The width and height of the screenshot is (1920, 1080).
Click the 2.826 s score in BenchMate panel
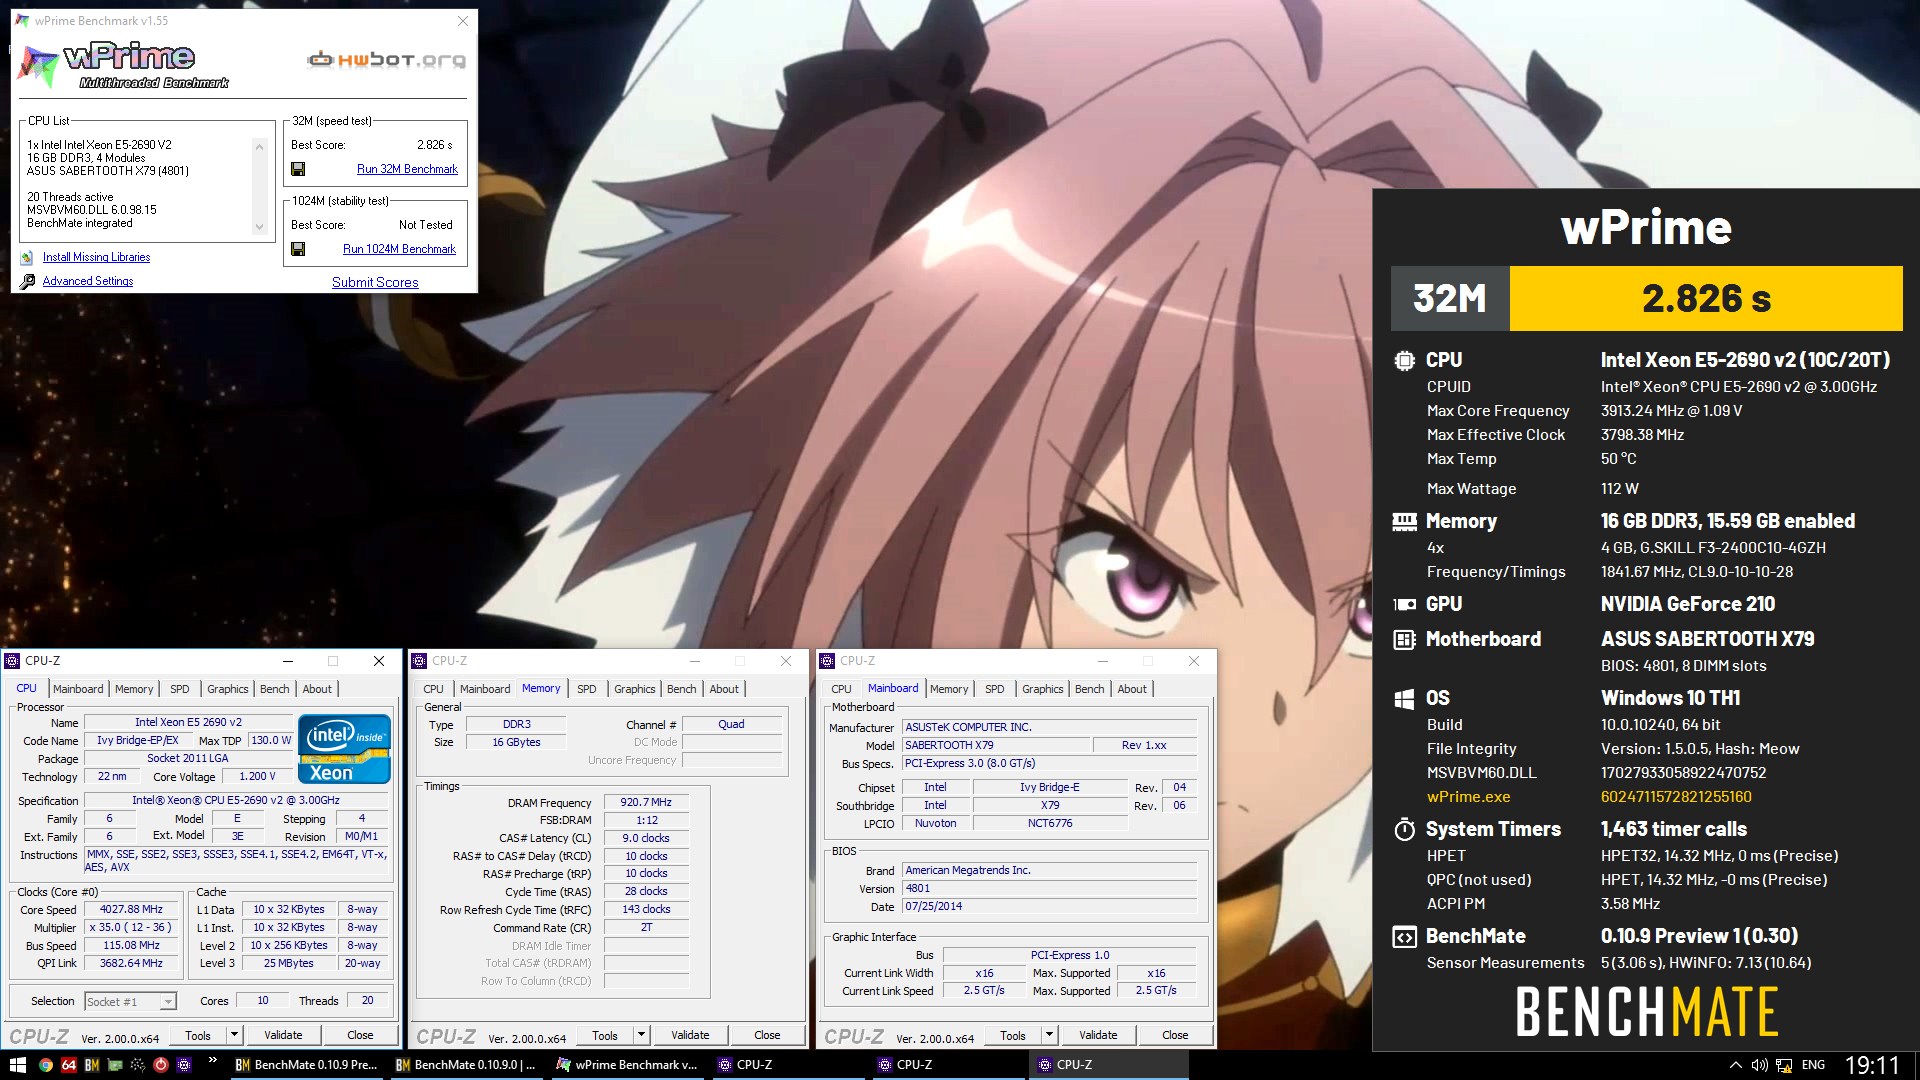point(1706,298)
